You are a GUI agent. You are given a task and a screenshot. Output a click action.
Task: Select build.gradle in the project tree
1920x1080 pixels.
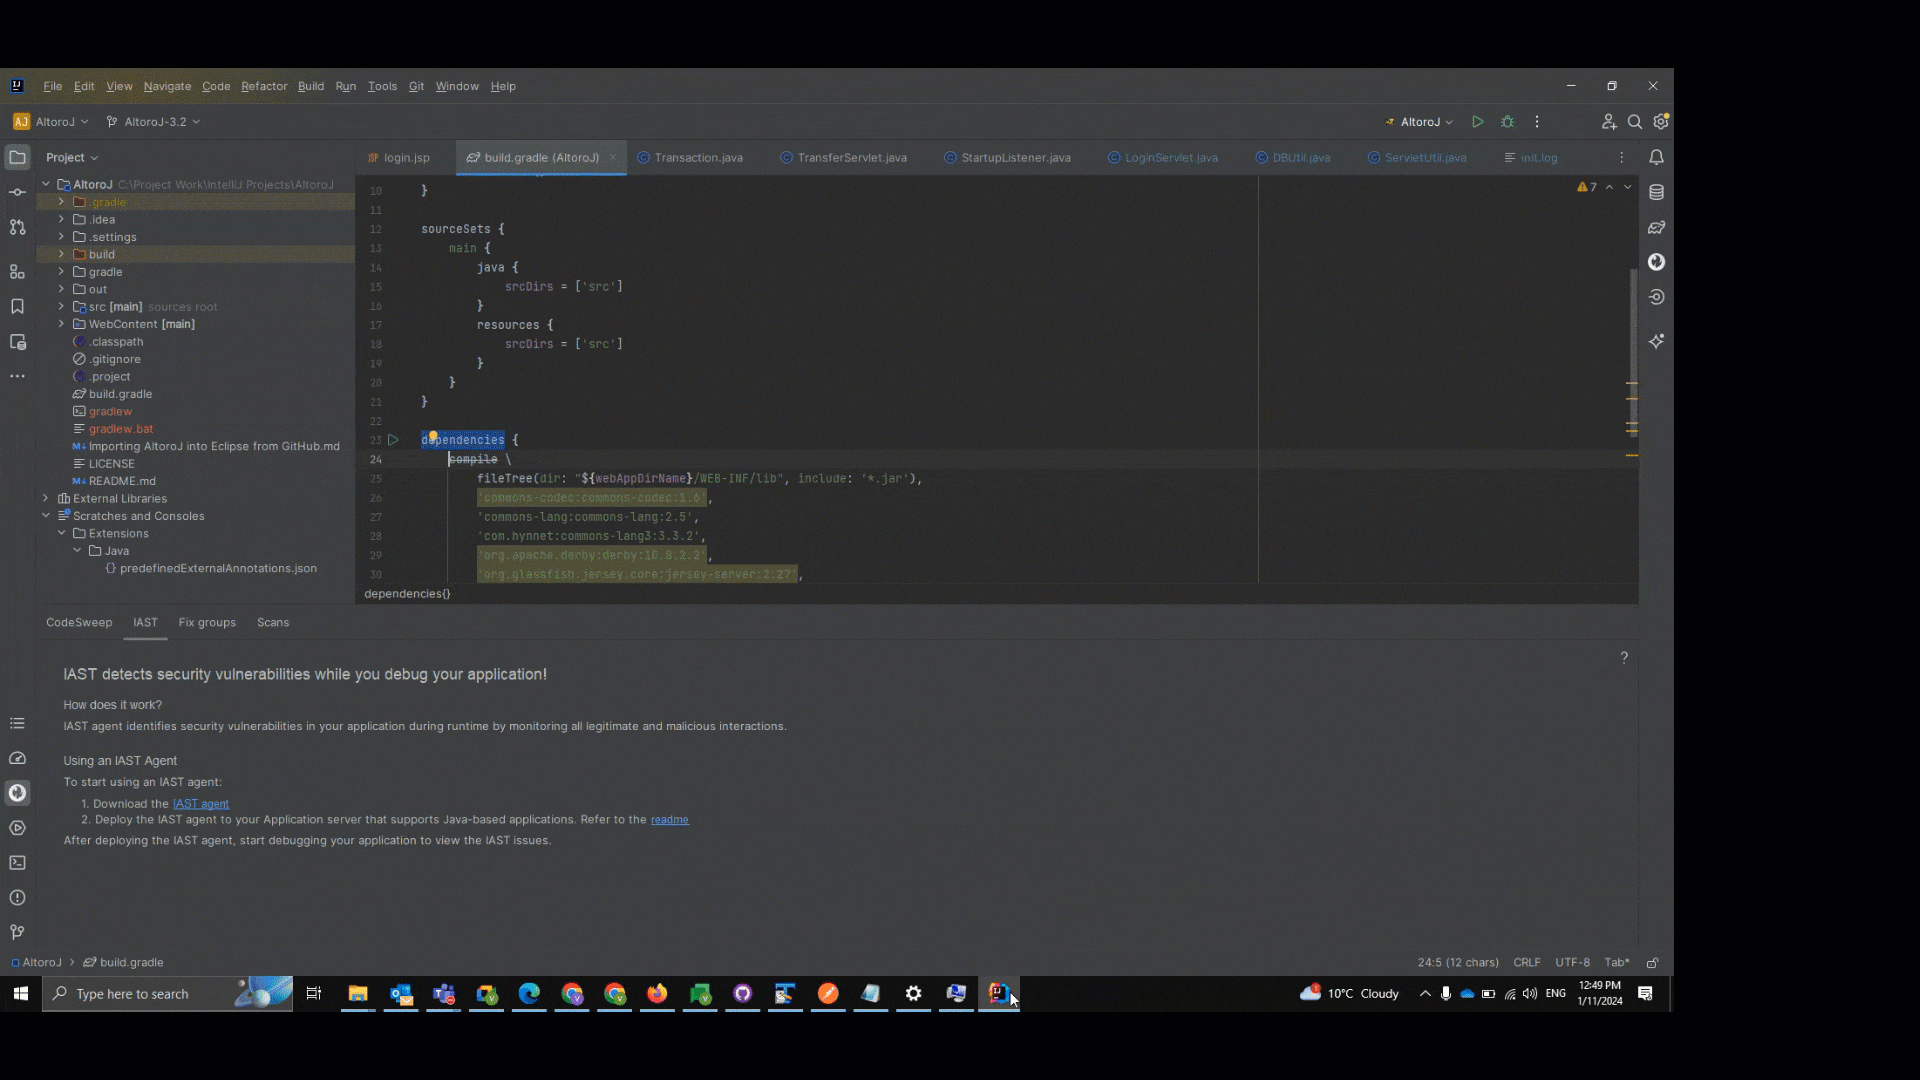tap(120, 394)
